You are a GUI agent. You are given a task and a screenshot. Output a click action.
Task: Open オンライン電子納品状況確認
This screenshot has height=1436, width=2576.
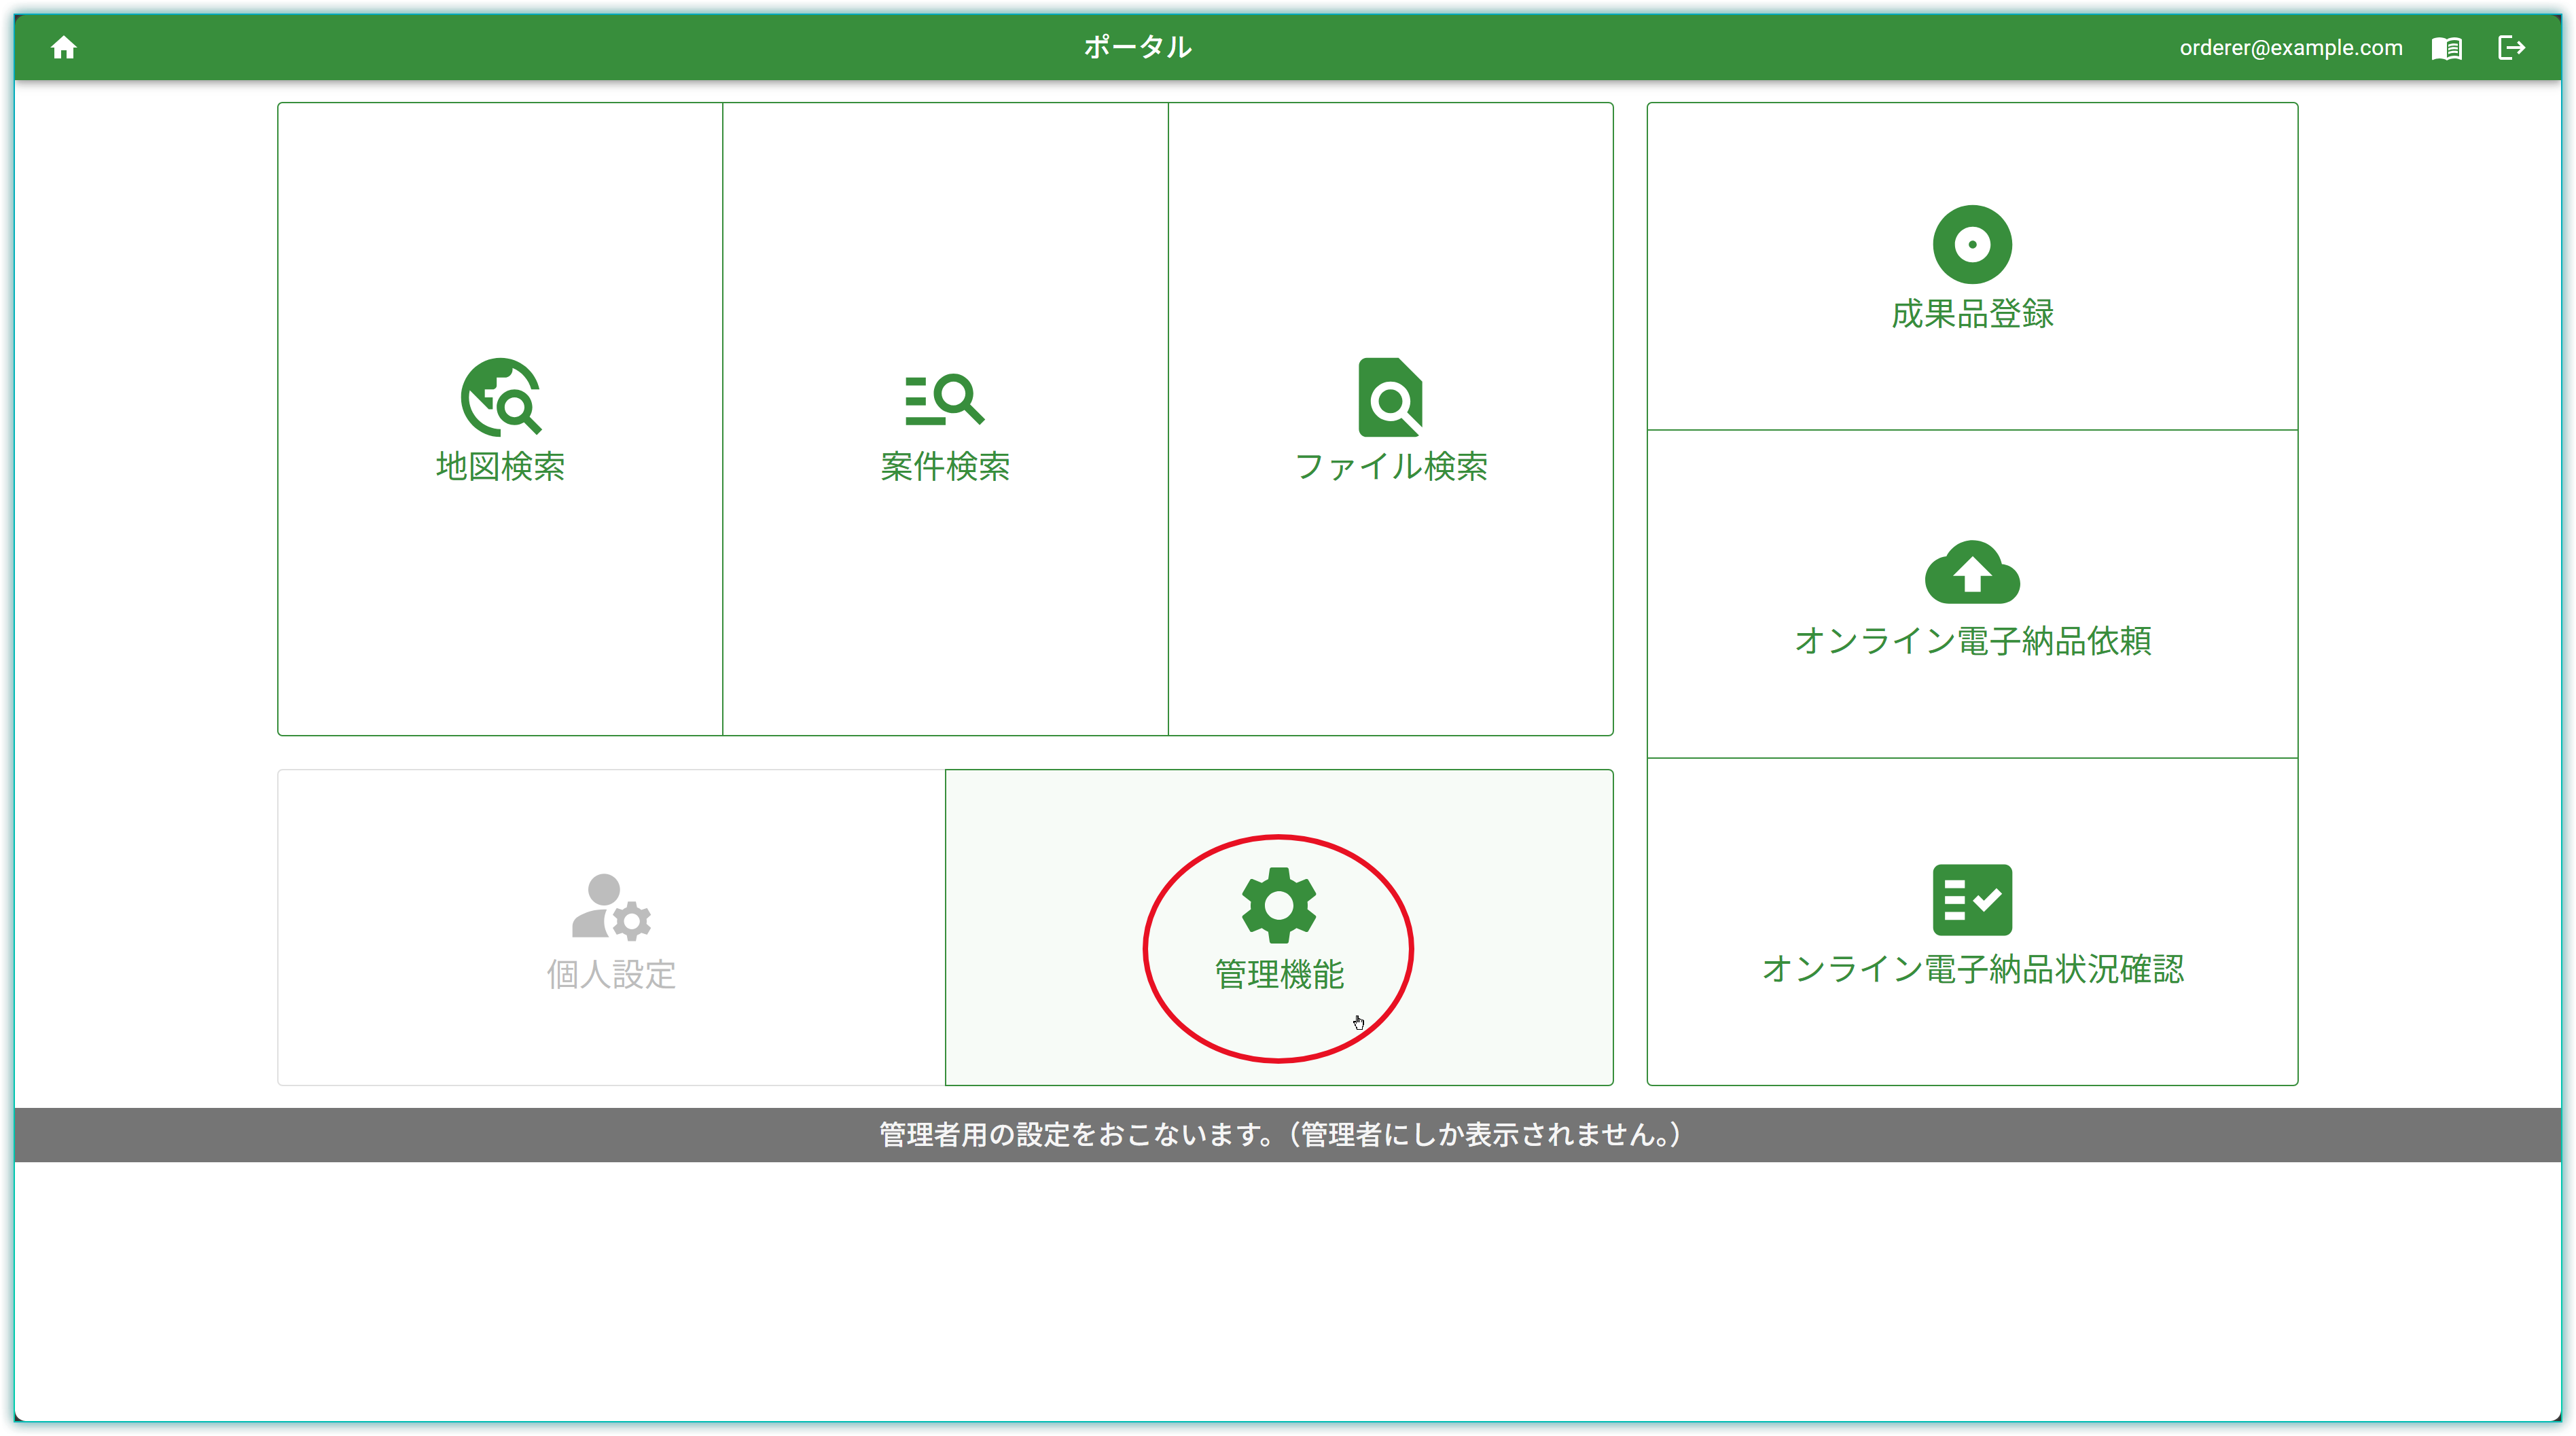1972,969
